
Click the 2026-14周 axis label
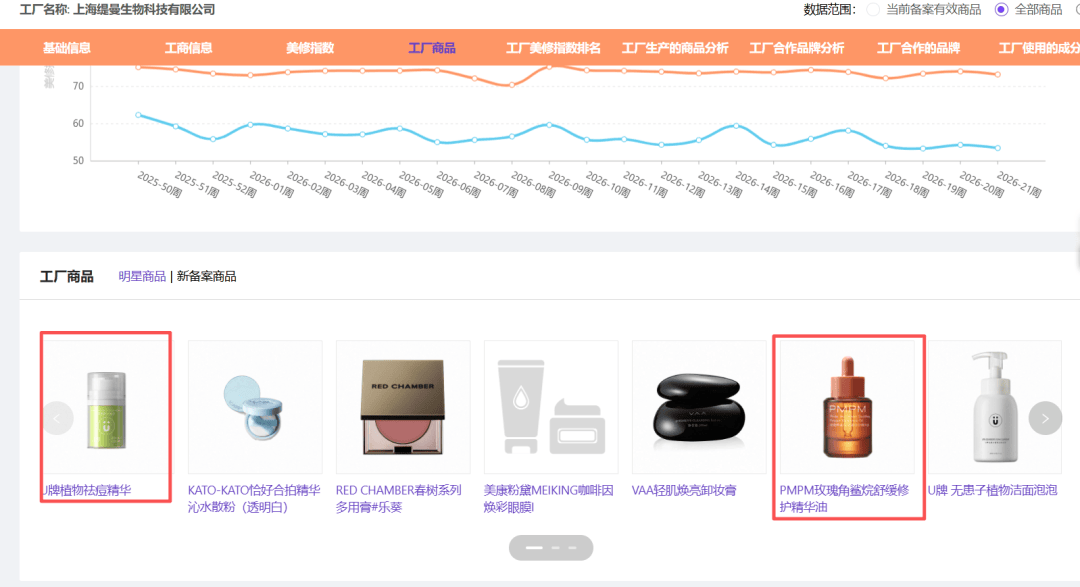(x=758, y=185)
